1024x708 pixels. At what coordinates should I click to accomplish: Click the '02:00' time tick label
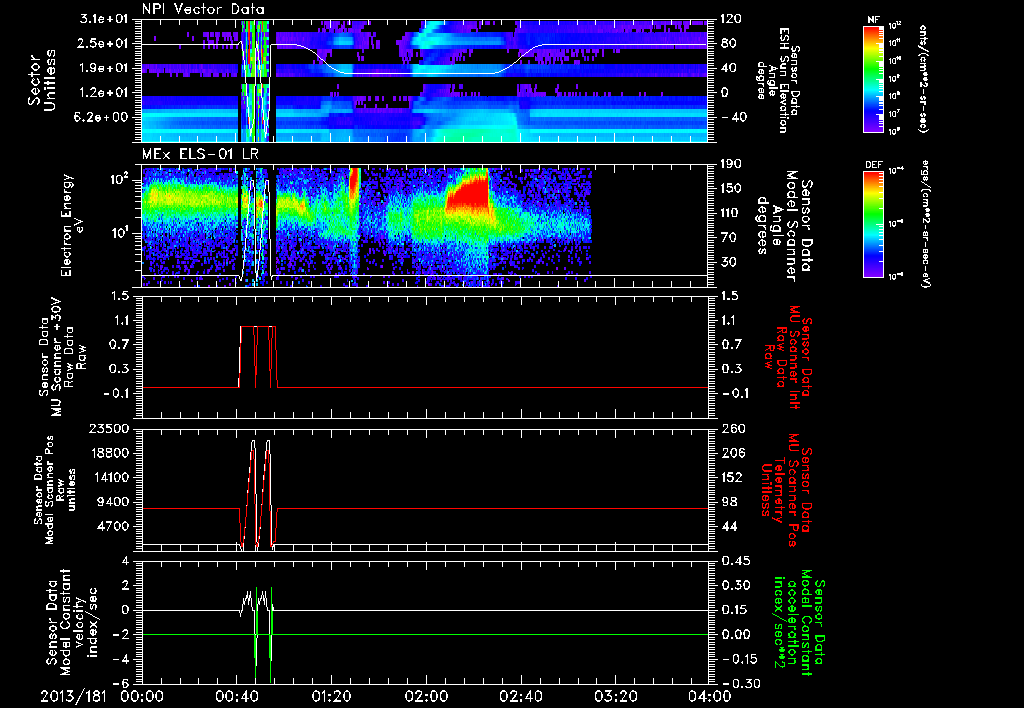tap(425, 696)
